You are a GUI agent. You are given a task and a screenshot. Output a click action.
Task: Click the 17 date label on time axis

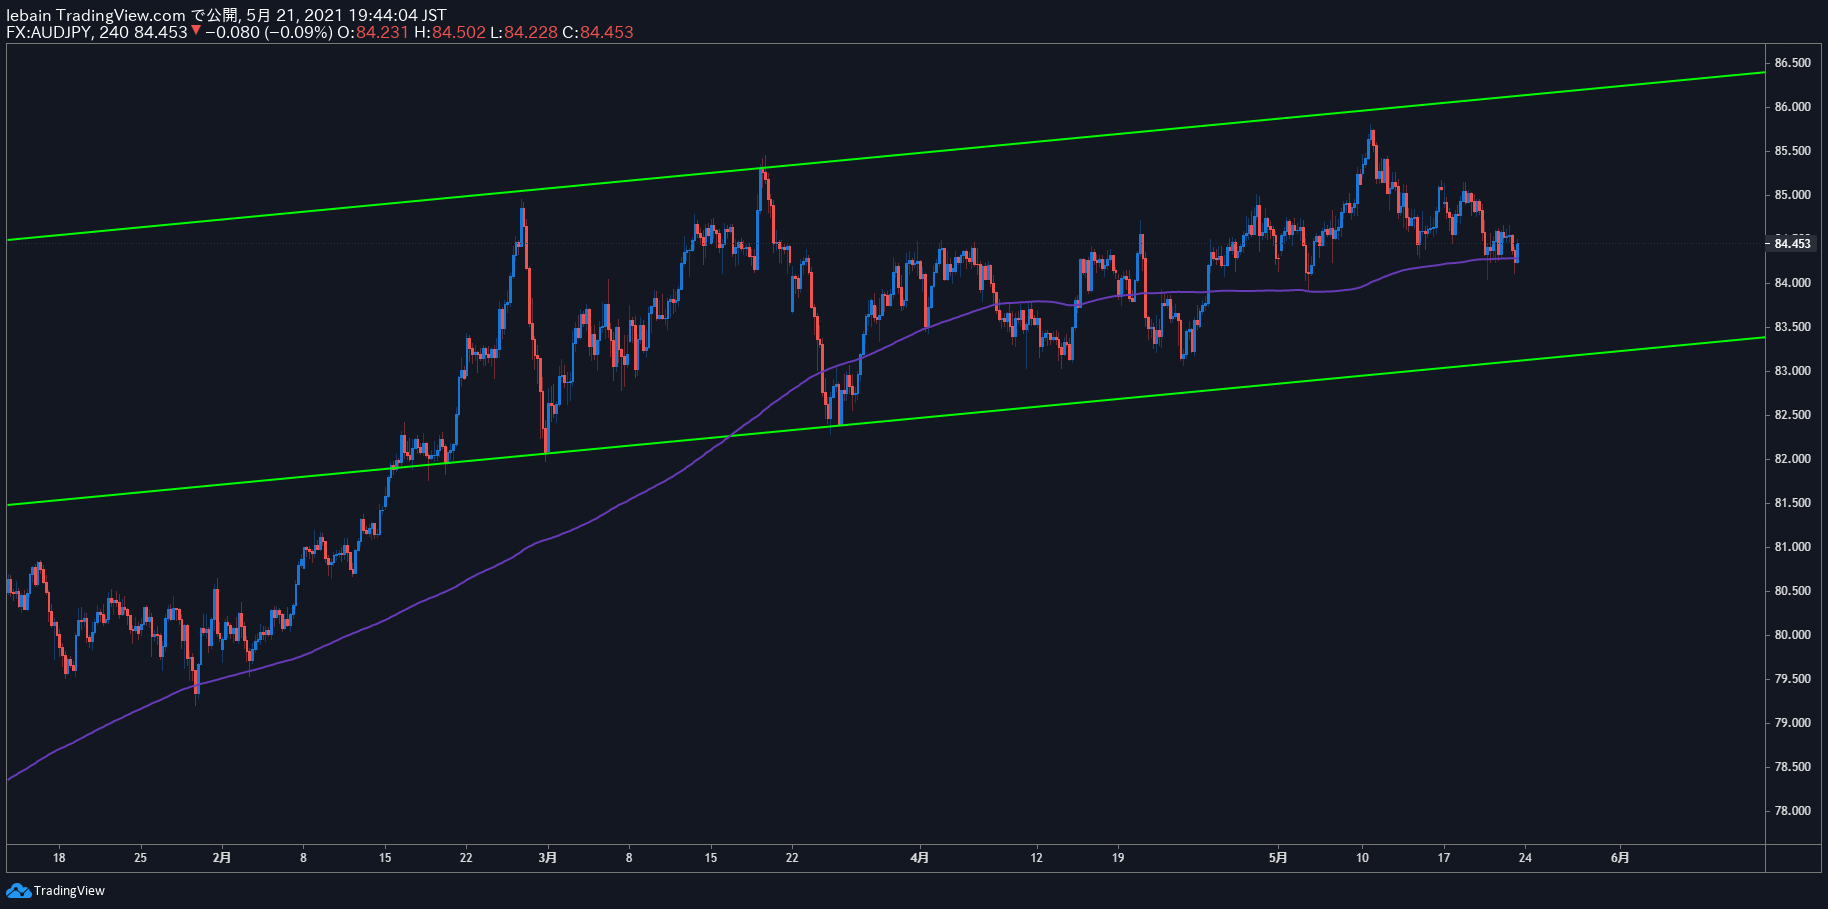click(1443, 857)
